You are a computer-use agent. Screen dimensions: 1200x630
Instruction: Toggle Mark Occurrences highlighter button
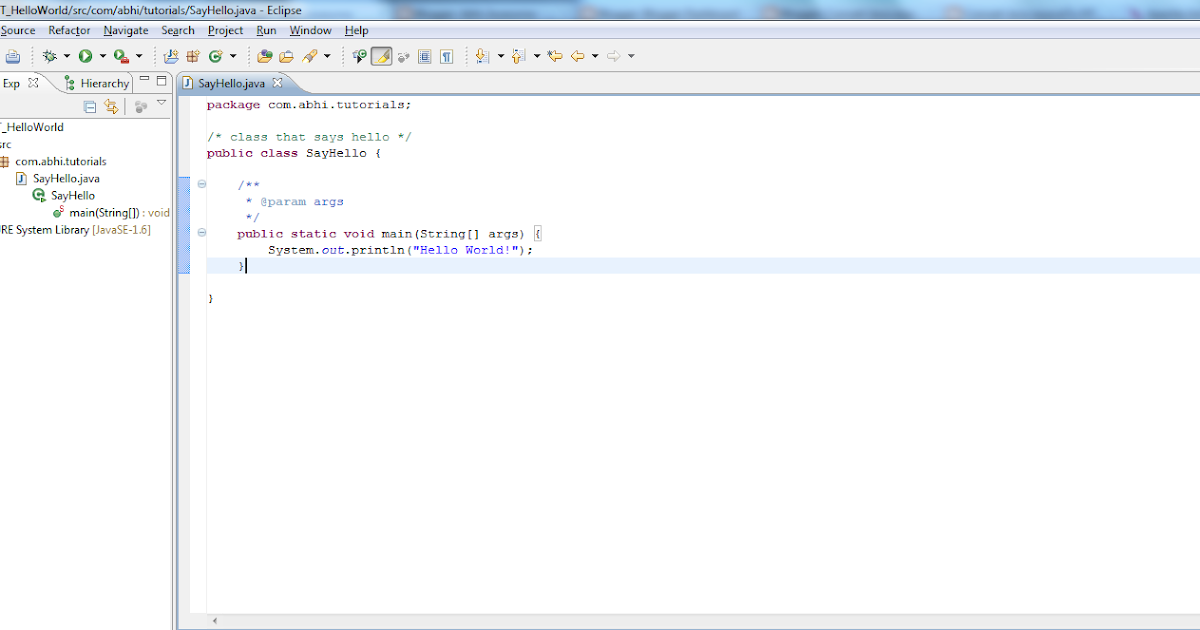pos(381,57)
